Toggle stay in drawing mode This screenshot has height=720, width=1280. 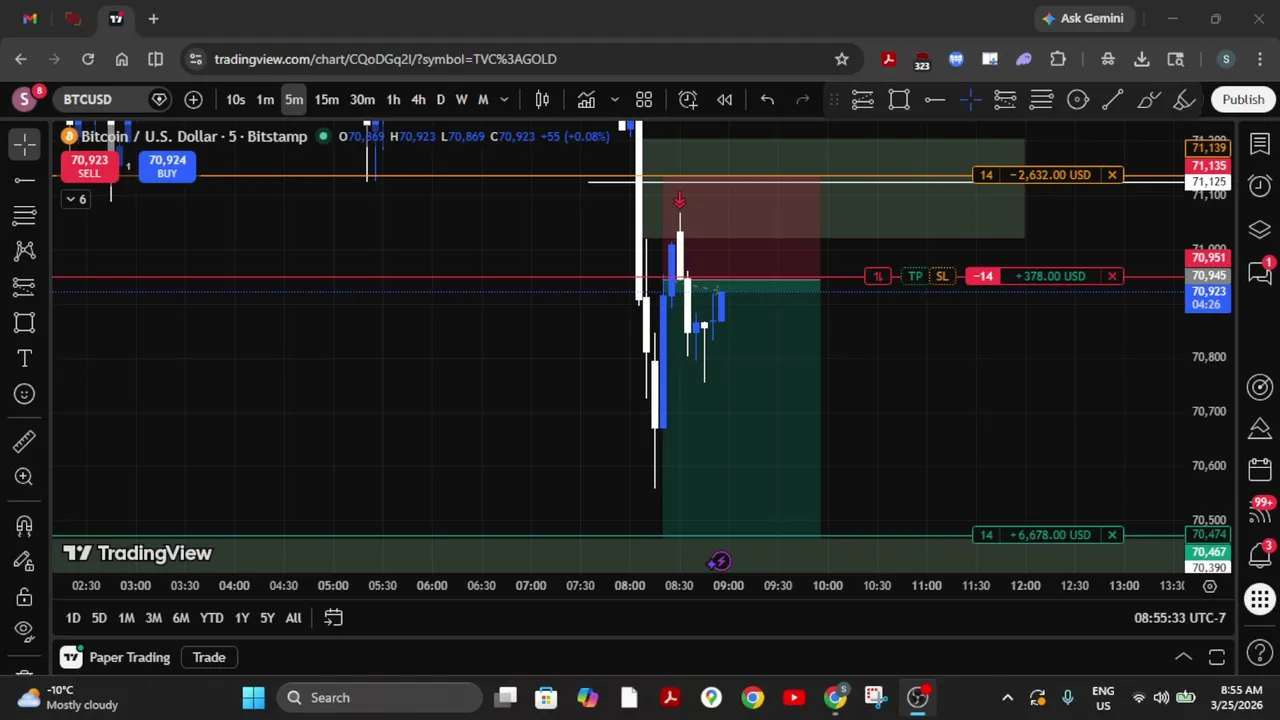coord(25,561)
